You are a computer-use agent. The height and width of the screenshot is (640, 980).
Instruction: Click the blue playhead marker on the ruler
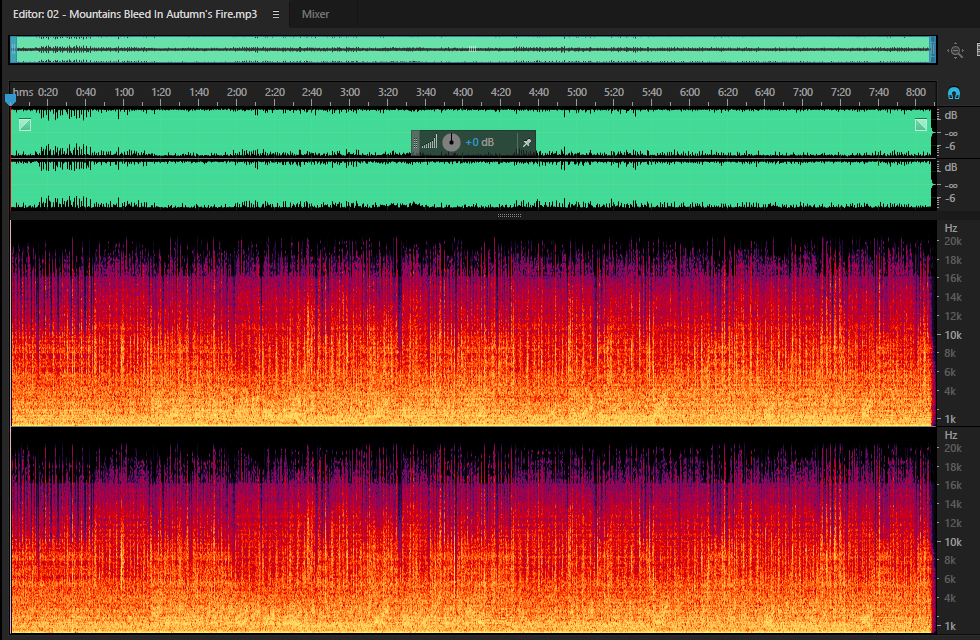click(x=10, y=99)
